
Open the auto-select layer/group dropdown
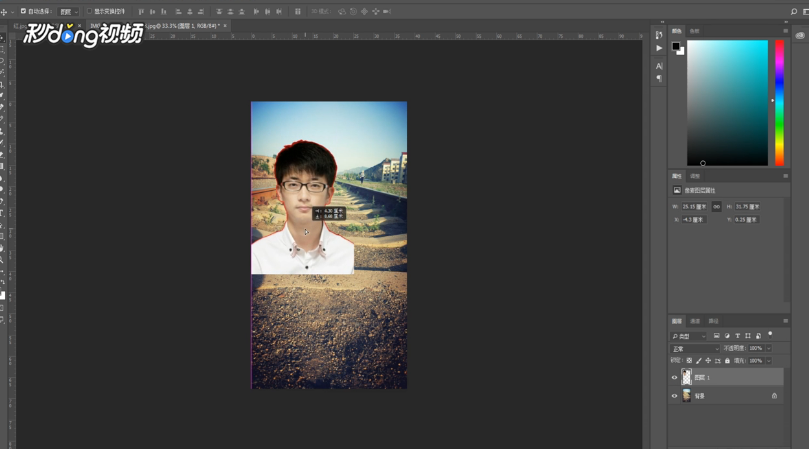tap(68, 11)
